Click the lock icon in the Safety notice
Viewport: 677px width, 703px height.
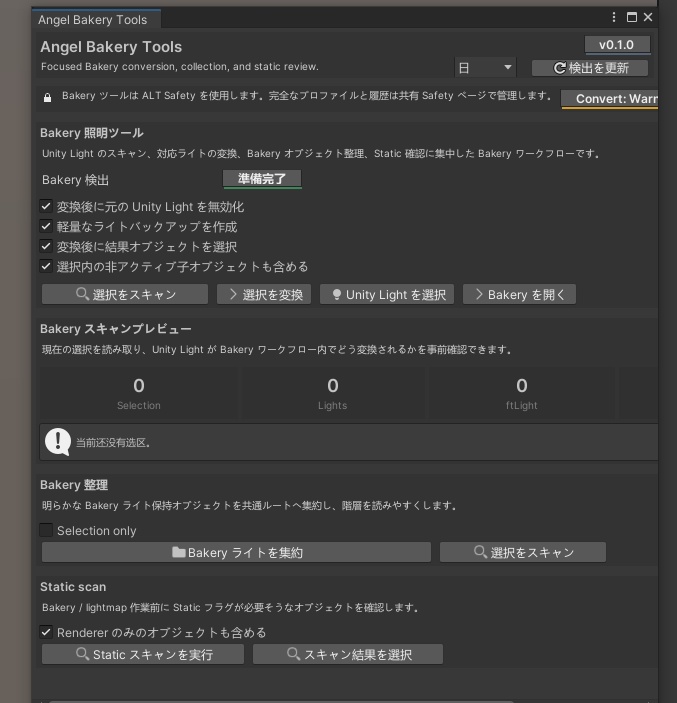[48, 97]
